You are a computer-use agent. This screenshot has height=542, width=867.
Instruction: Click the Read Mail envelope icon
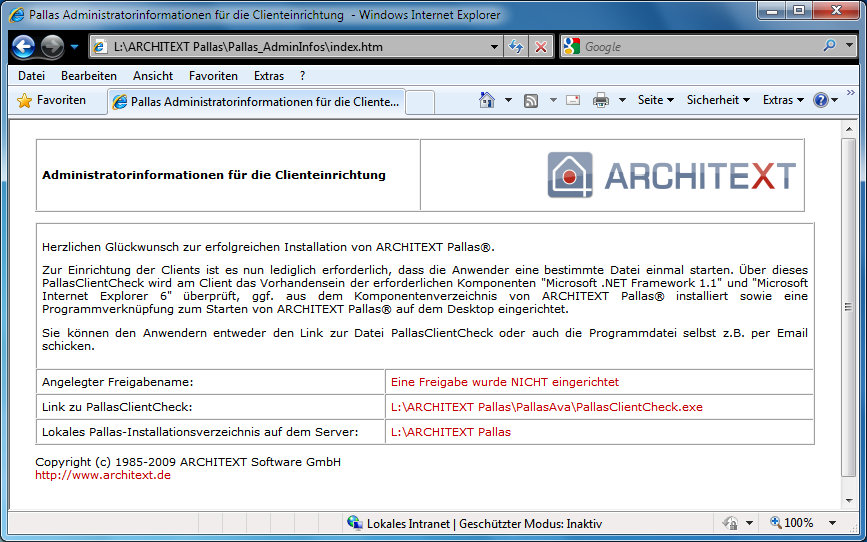click(573, 101)
